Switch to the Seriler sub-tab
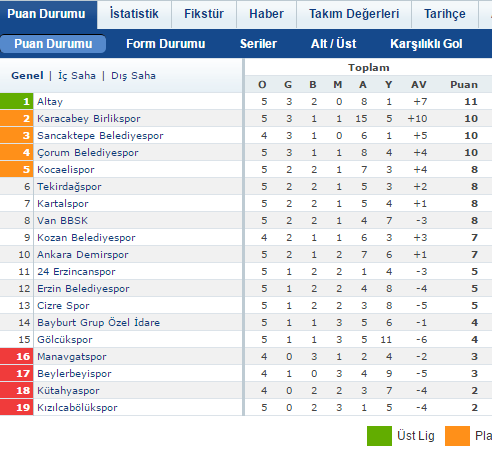 (258, 44)
